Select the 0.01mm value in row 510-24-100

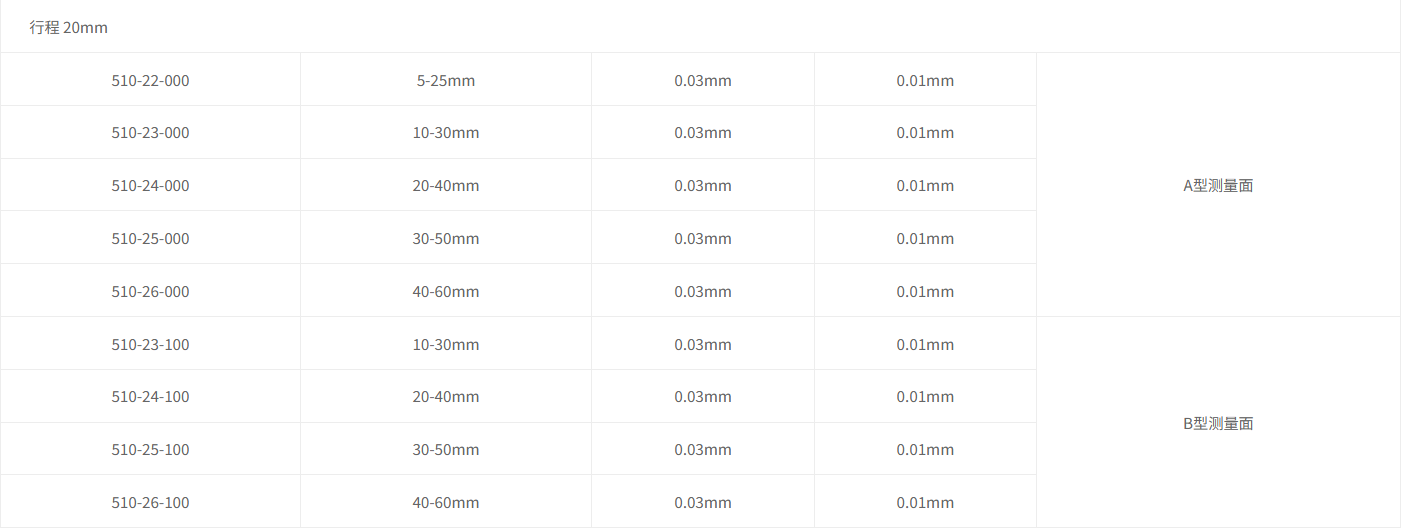pyautogui.click(x=925, y=397)
